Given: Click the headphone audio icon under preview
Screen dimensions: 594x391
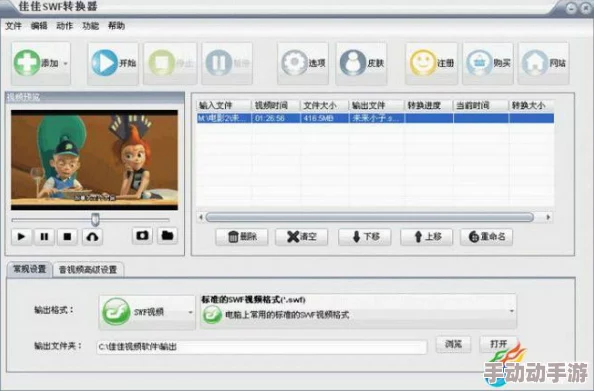Looking at the screenshot, I should [92, 237].
